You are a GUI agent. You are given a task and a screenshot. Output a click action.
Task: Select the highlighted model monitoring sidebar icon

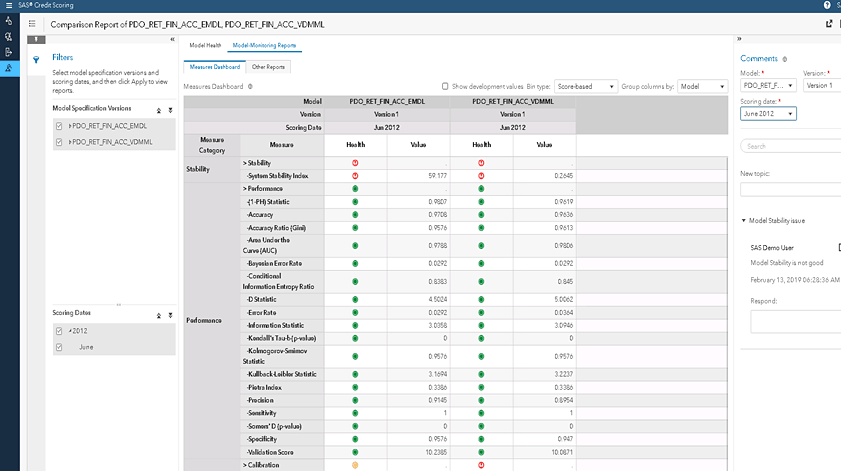(x=9, y=68)
